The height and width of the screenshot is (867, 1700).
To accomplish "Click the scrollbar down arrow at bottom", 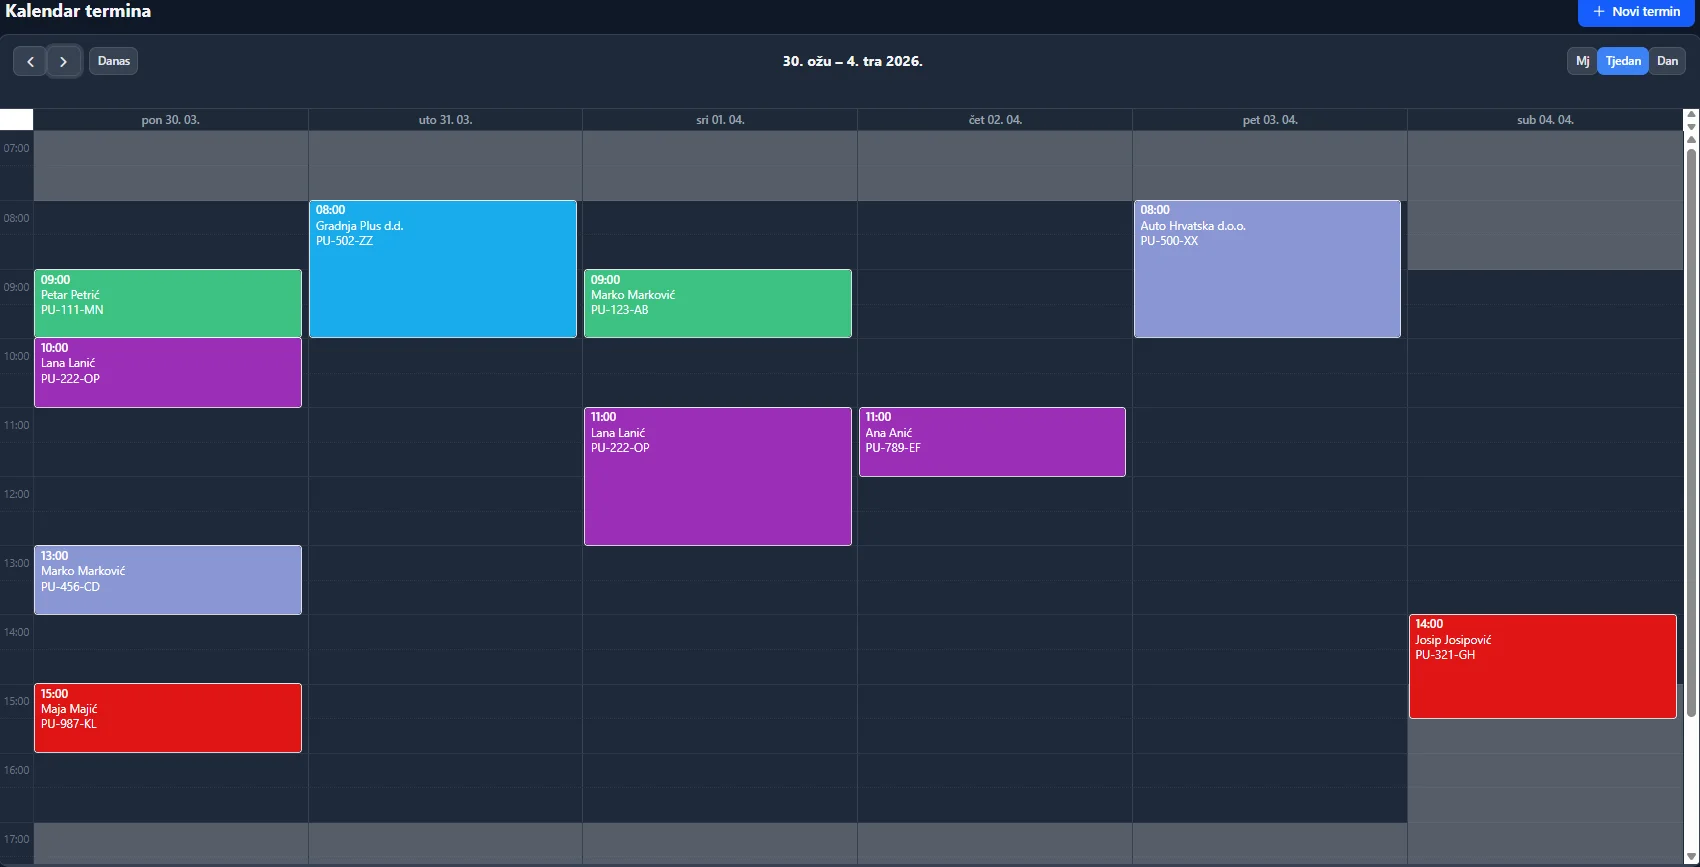I will pyautogui.click(x=1691, y=855).
